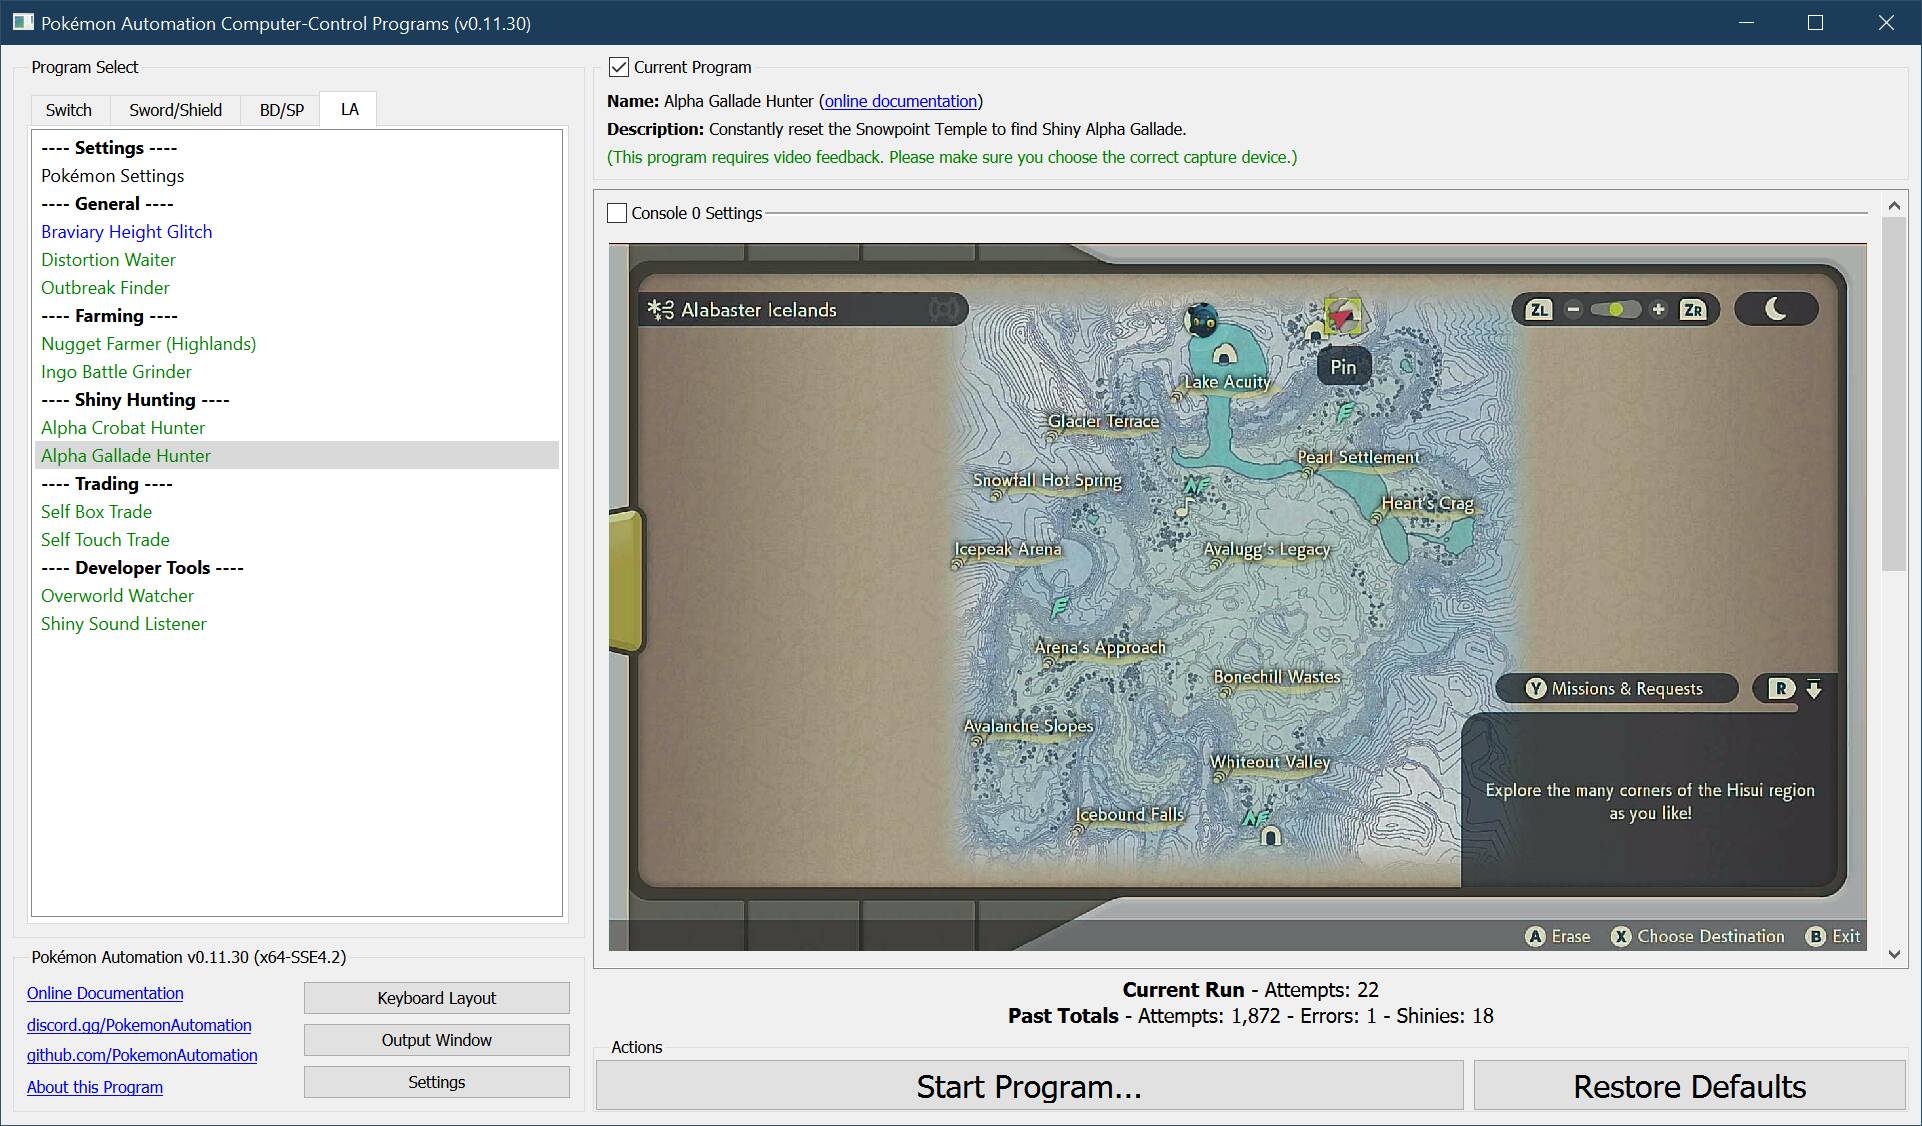Open the online documentation link for Gallade Hunter
This screenshot has width=1922, height=1126.
click(900, 101)
